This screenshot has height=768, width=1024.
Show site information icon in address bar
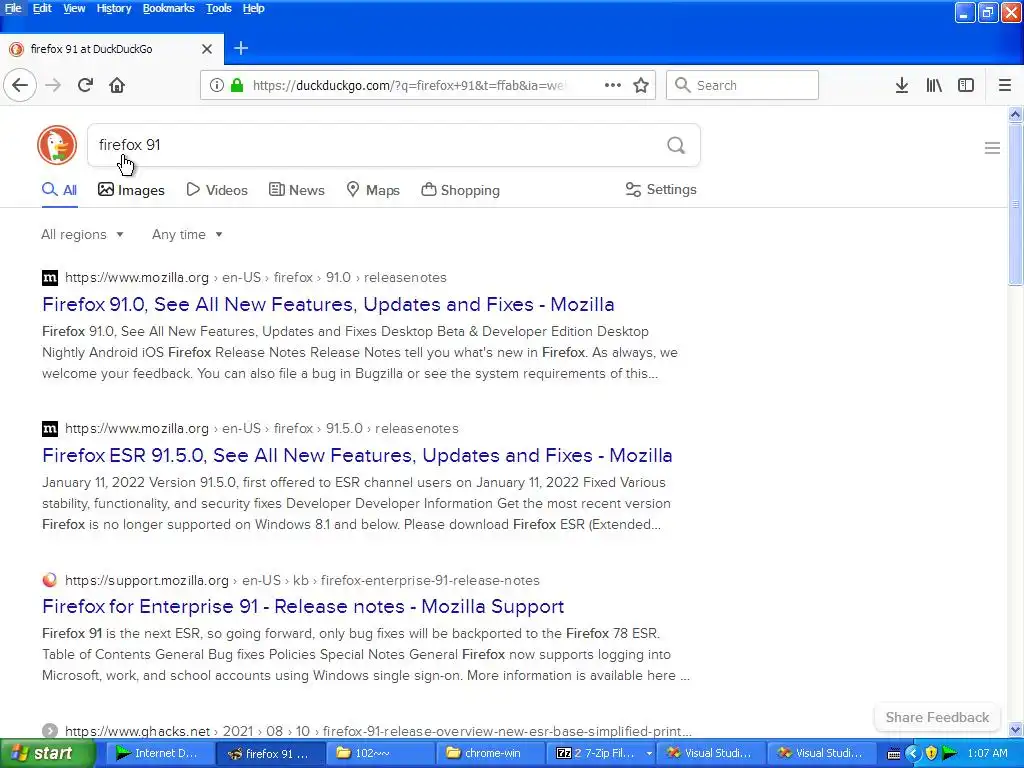coord(216,85)
